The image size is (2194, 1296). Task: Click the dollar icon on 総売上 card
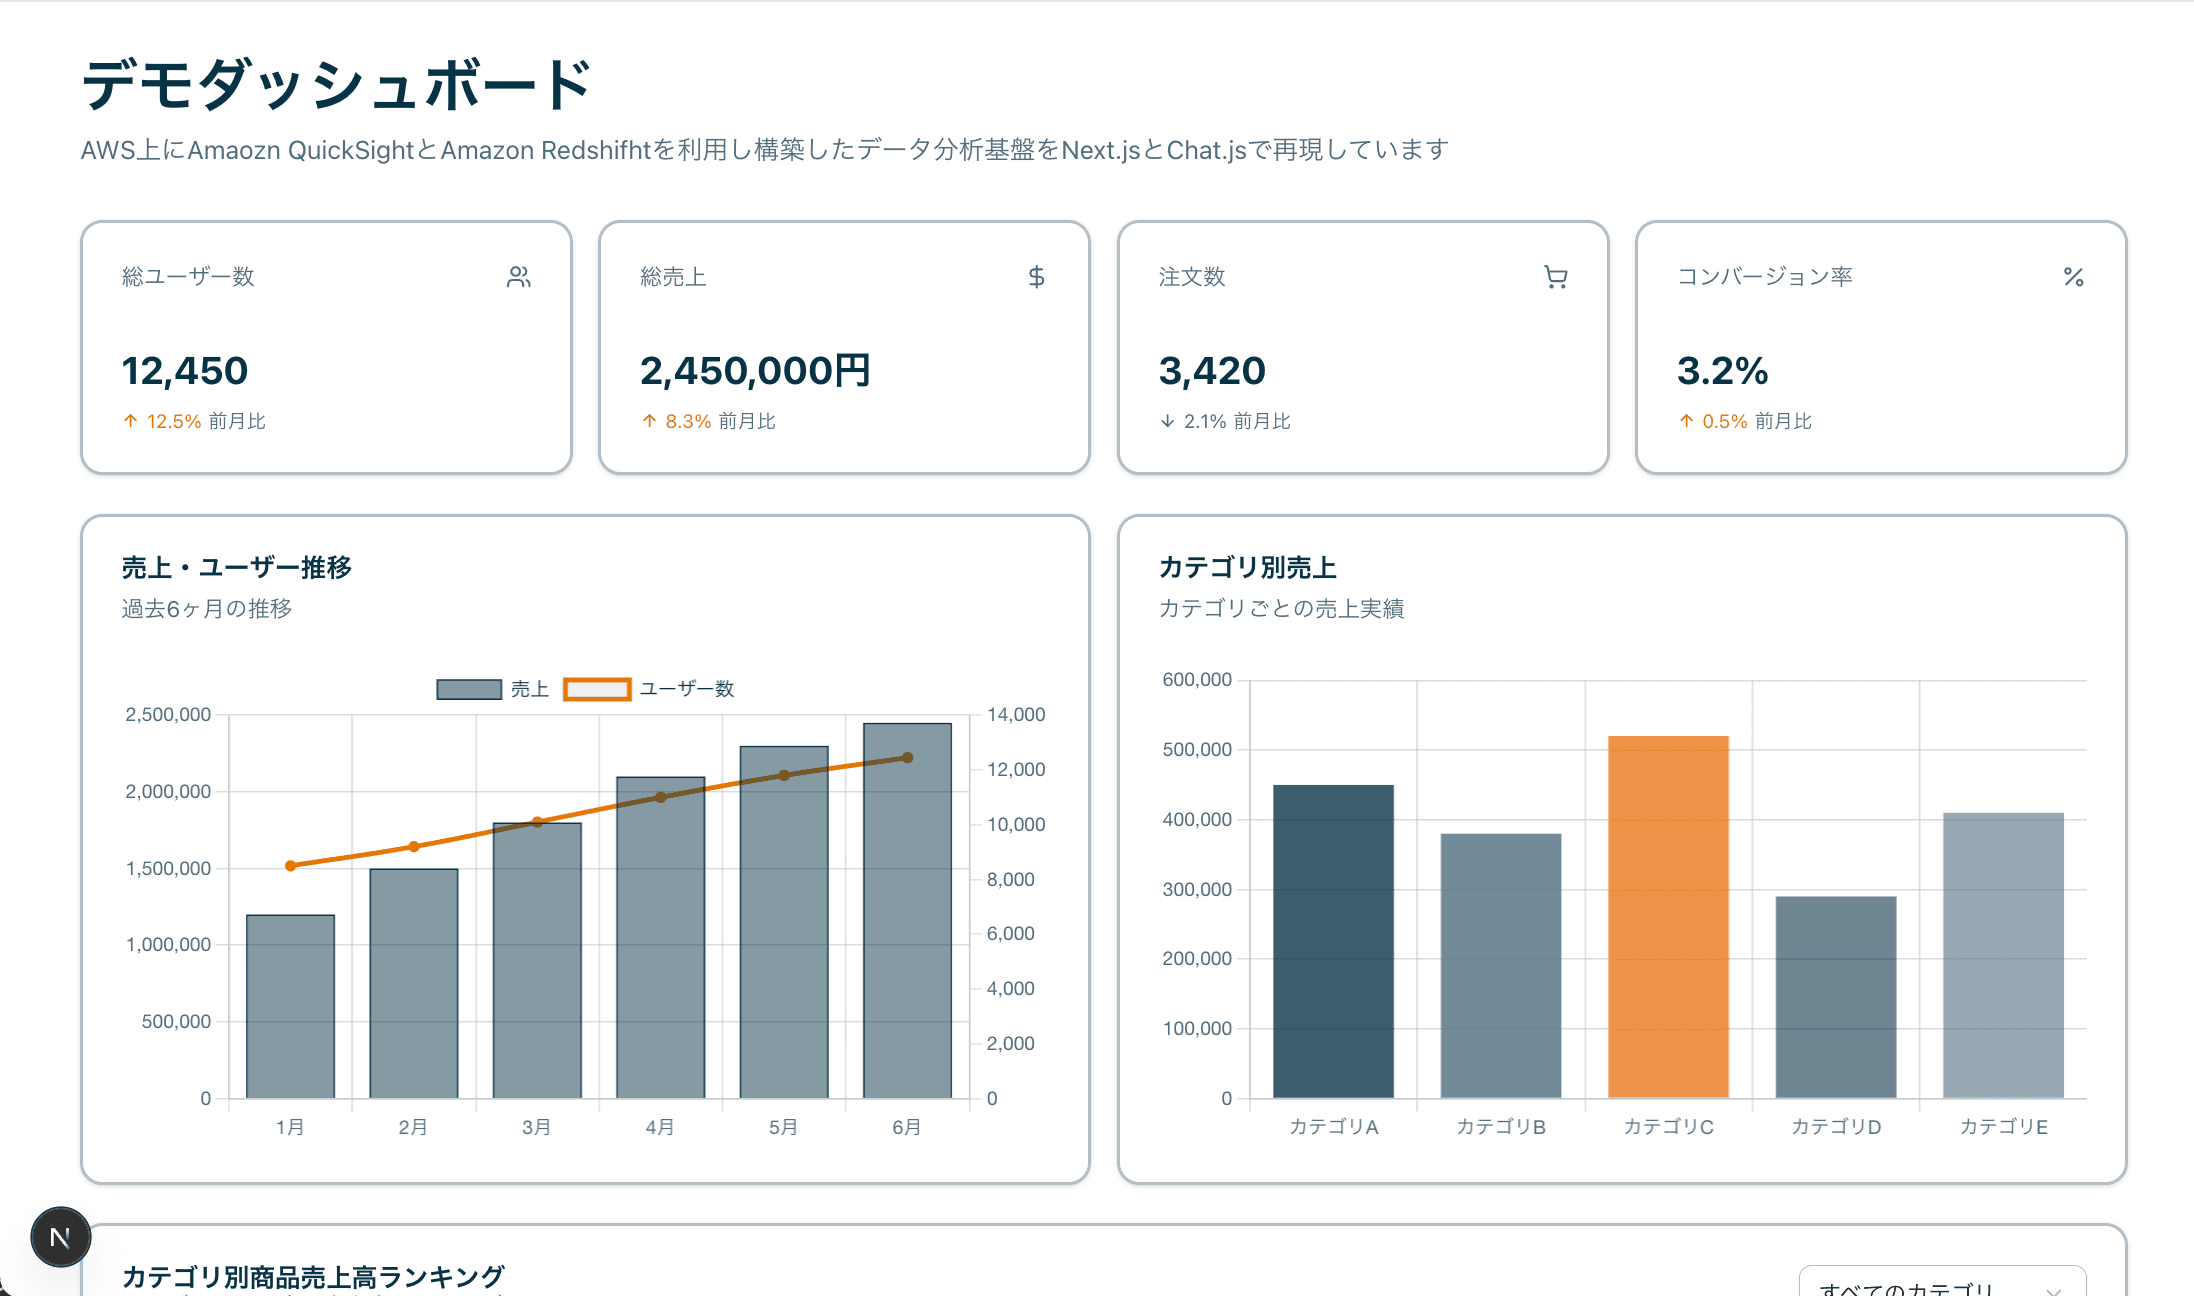[x=1037, y=277]
